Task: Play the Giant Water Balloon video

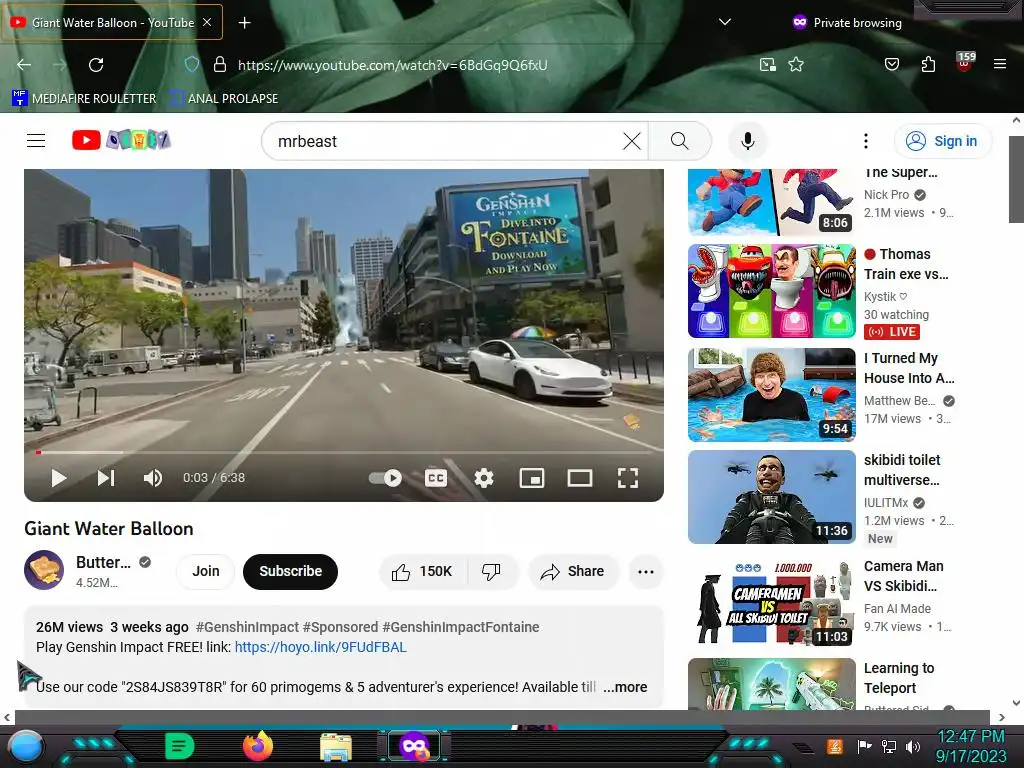Action: 58,478
